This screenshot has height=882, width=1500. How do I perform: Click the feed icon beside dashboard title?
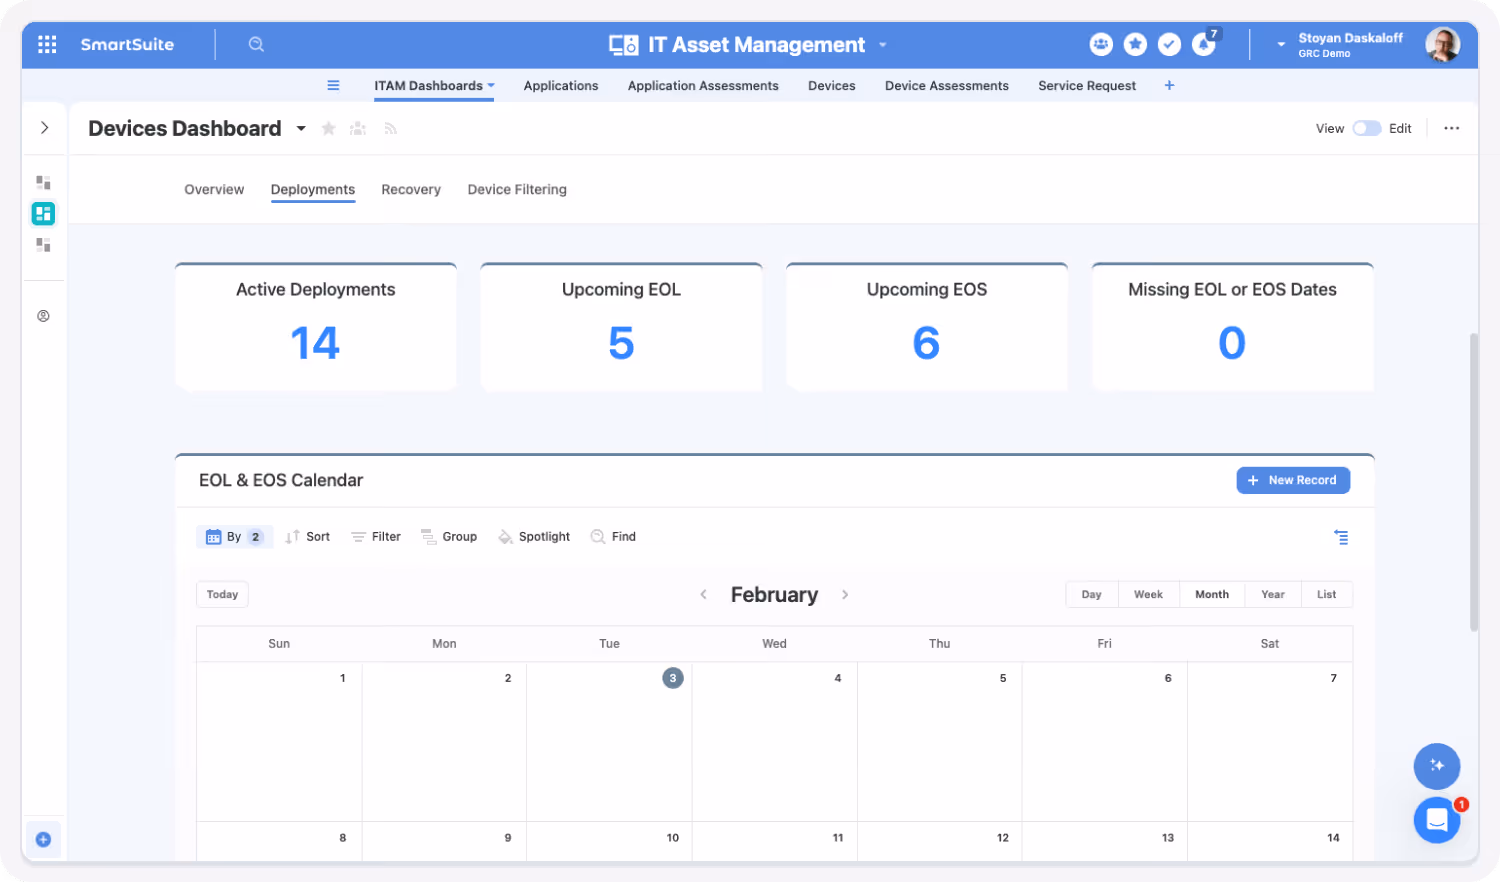tap(390, 129)
